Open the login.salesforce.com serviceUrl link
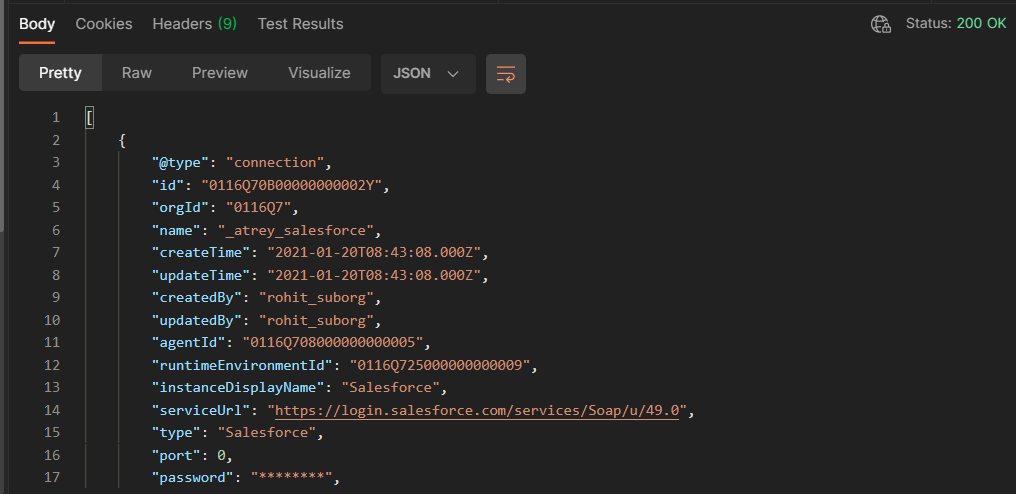Viewport: 1016px width, 494px height. coord(477,410)
